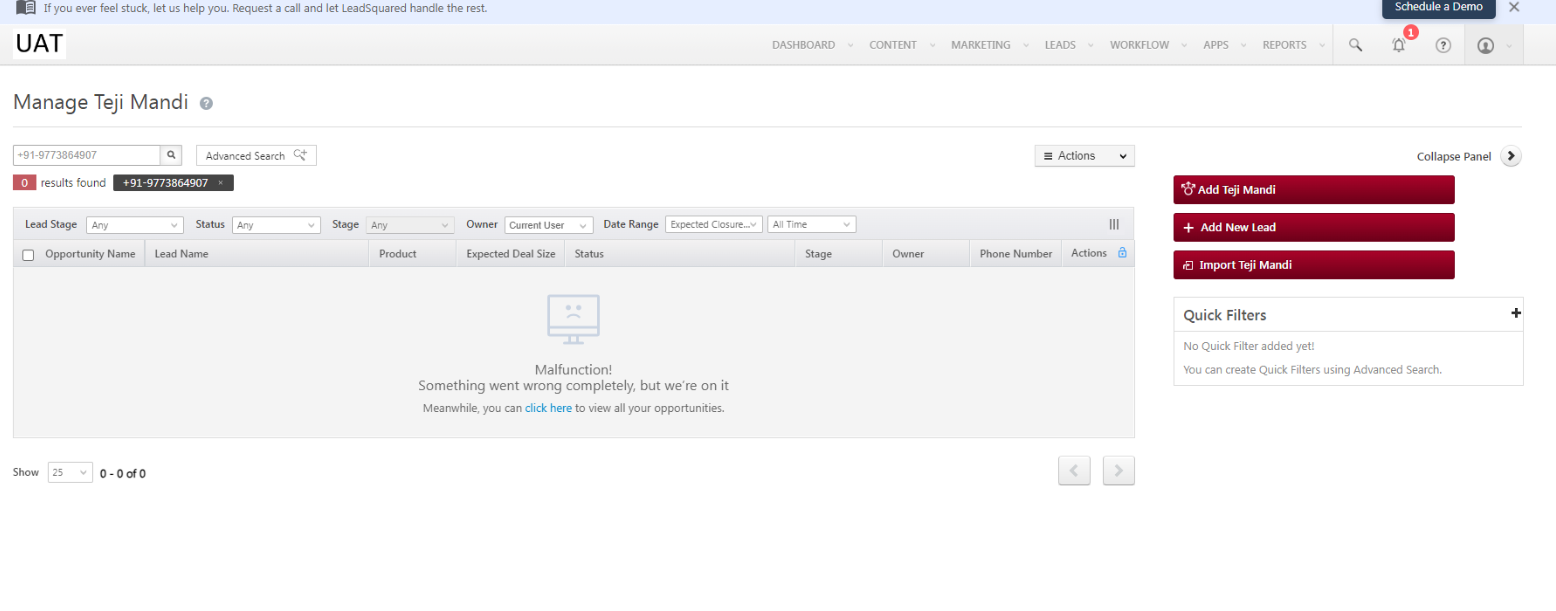Collapse the right panel with the arrow icon

(1511, 156)
